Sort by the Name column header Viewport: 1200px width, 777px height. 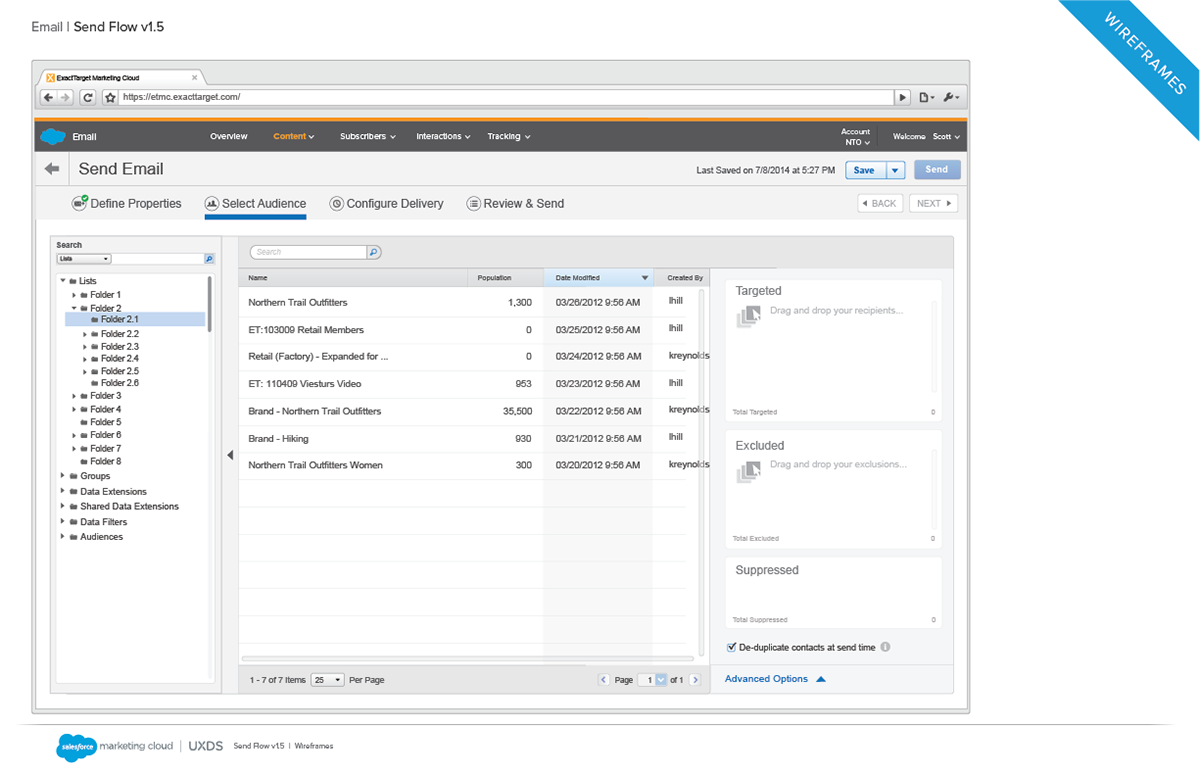click(353, 278)
